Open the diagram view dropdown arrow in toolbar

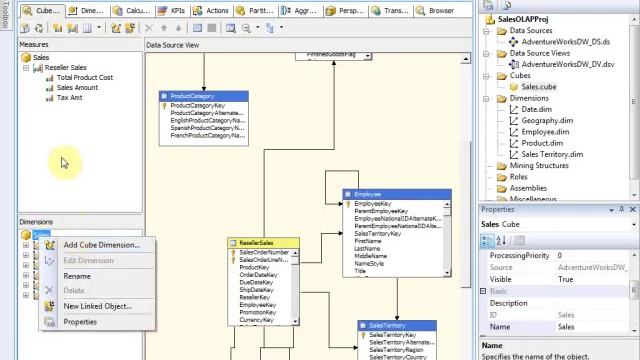[281, 28]
